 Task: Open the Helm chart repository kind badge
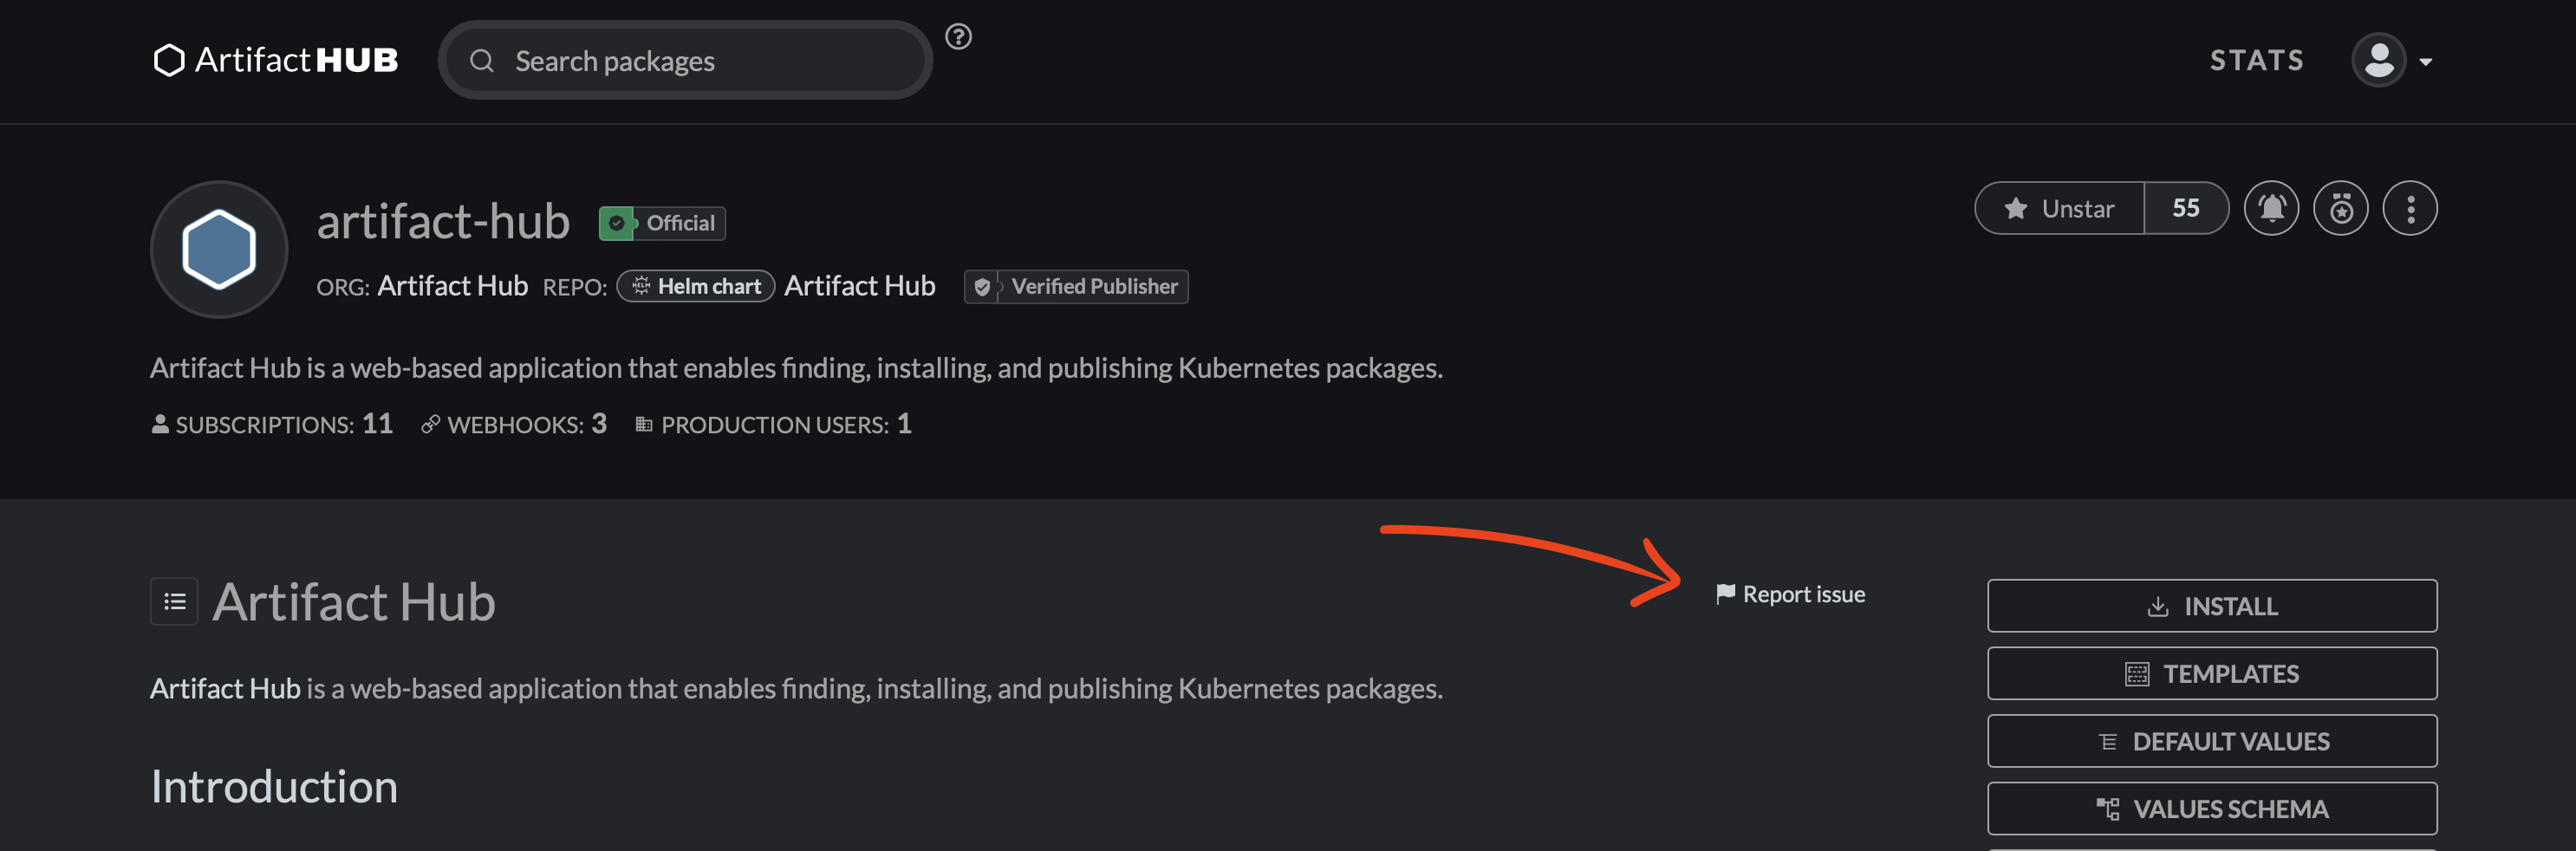pos(694,285)
